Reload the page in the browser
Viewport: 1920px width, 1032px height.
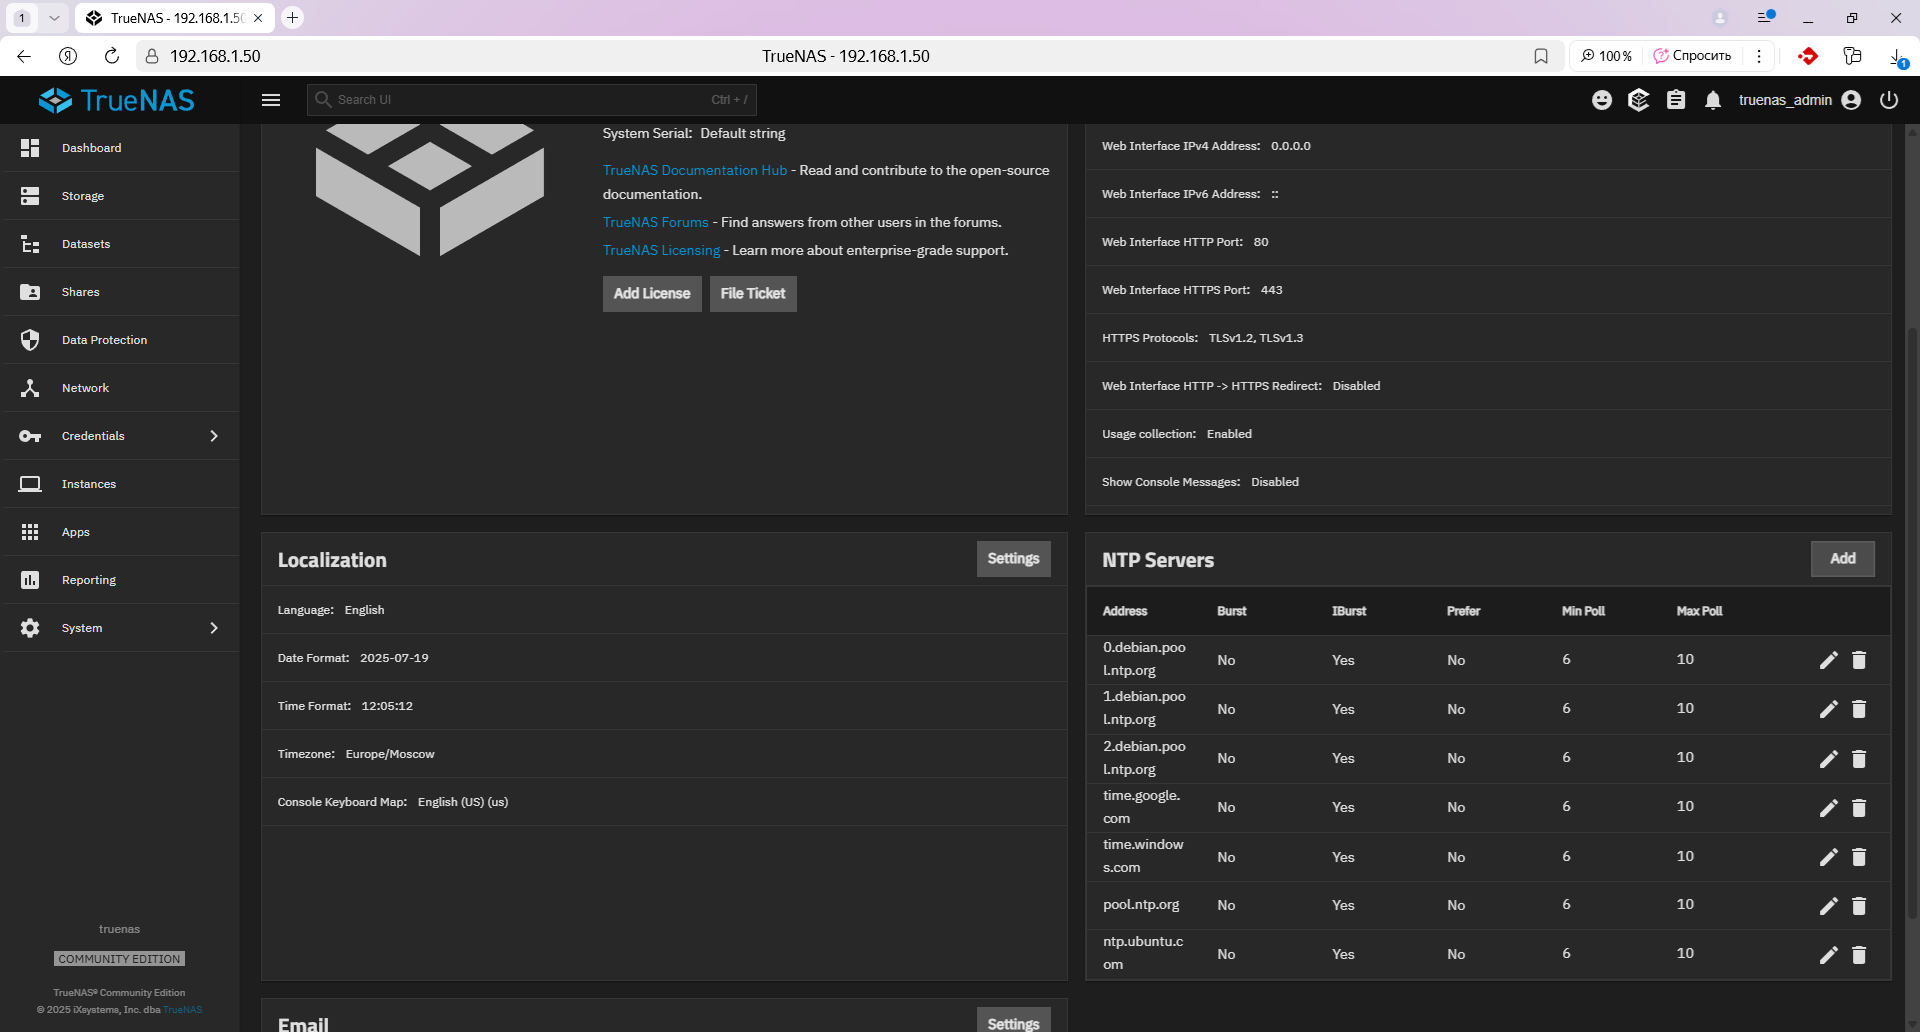click(112, 56)
